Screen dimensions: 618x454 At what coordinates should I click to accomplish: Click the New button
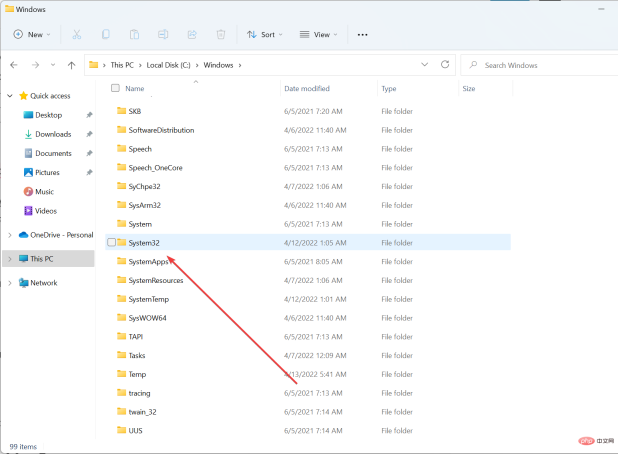(x=32, y=34)
